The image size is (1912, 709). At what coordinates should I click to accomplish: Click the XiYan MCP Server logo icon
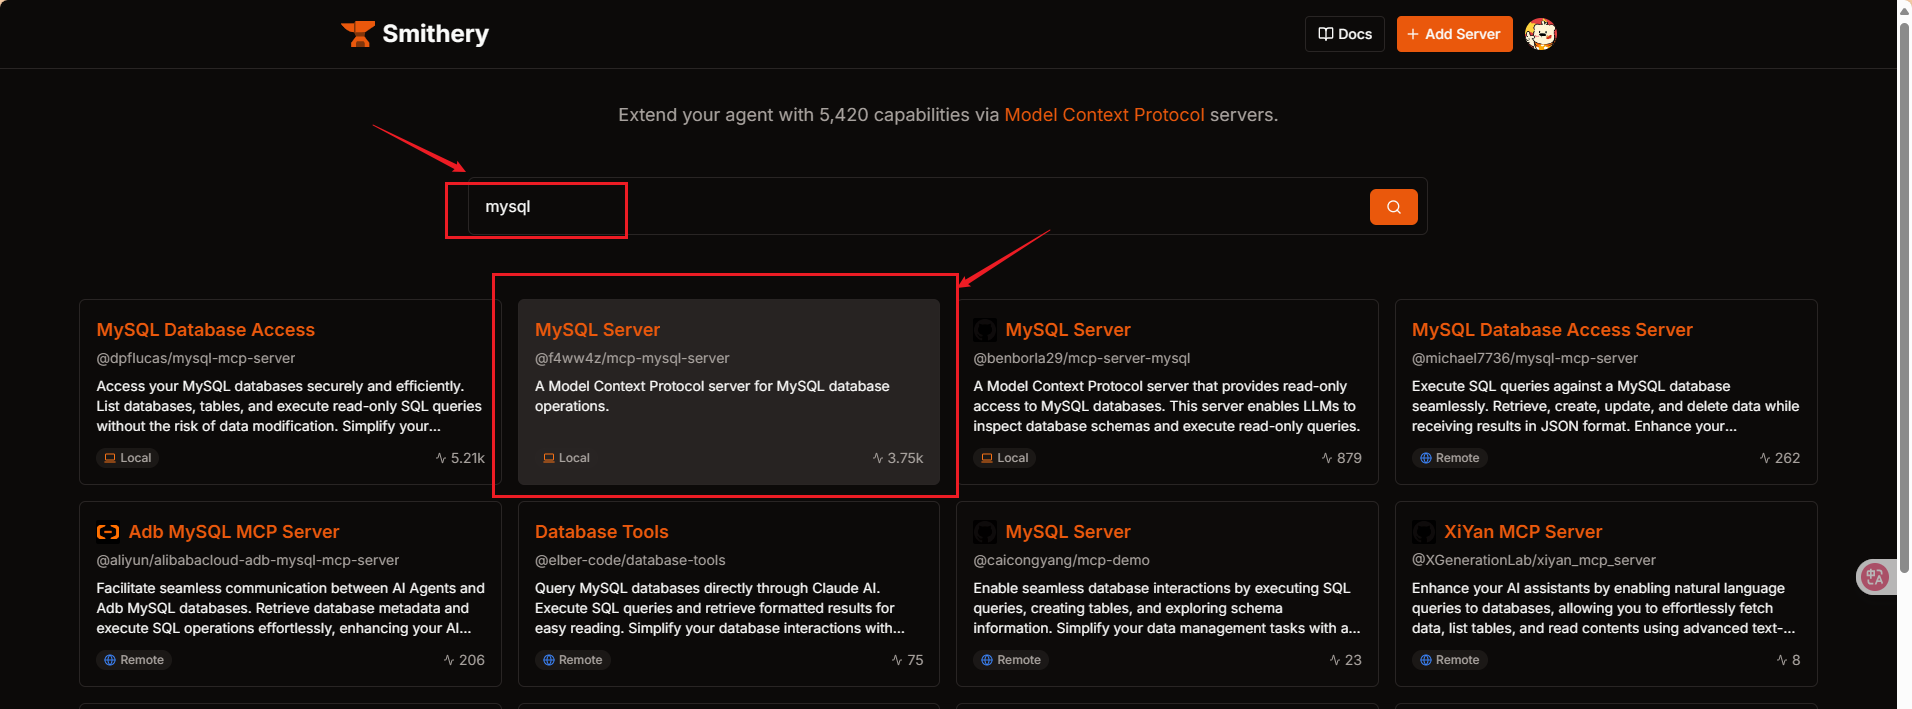click(1423, 532)
